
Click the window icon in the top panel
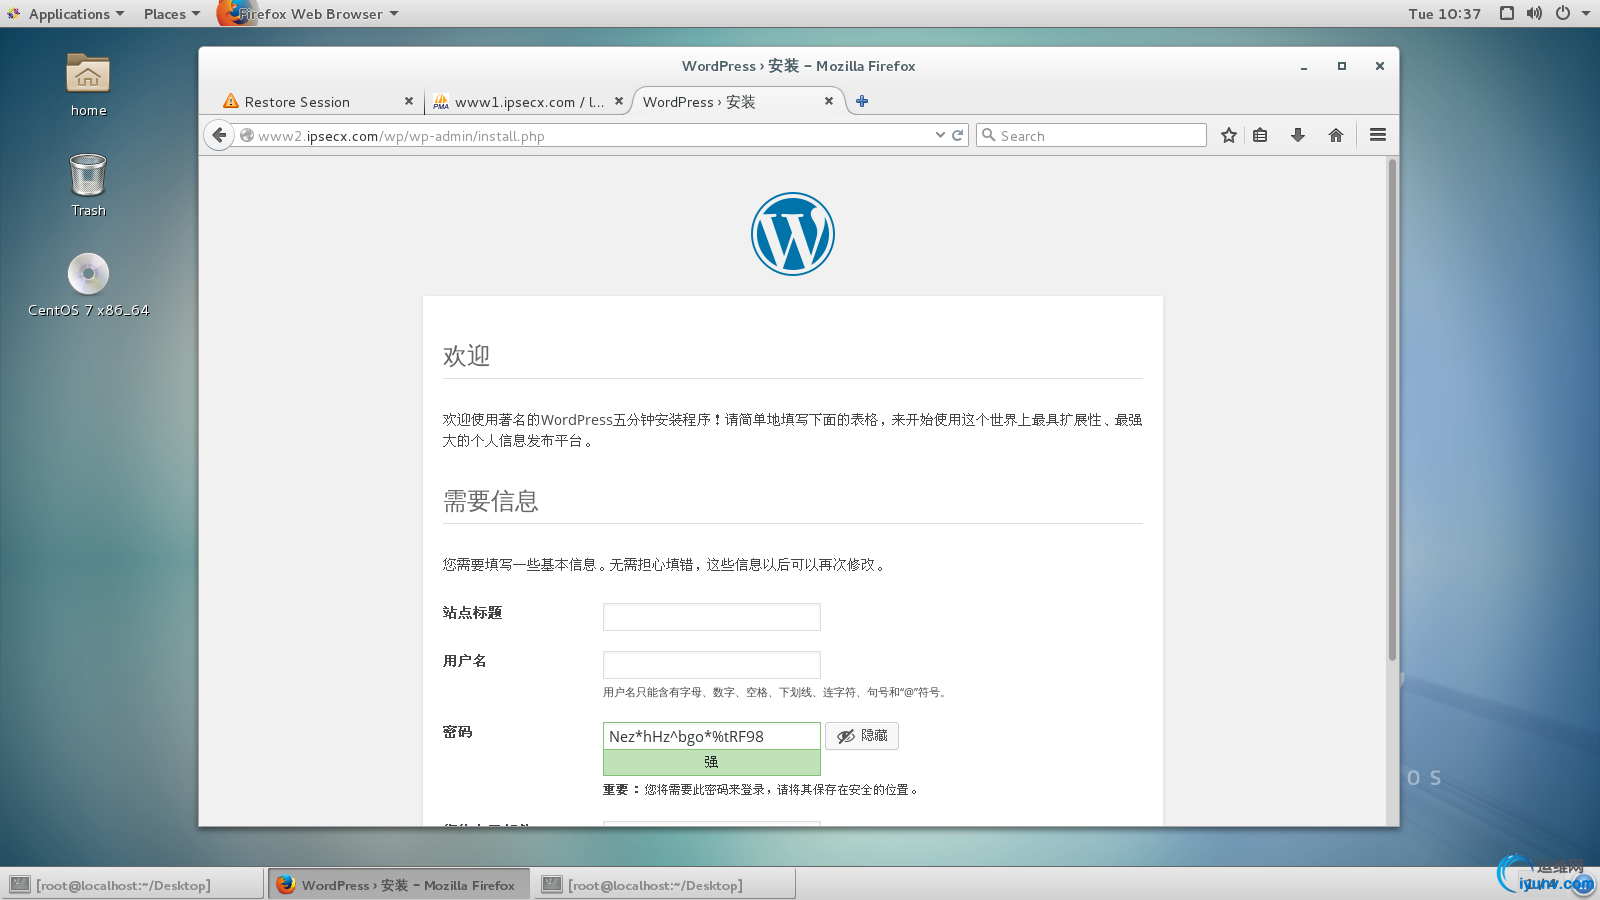(1507, 13)
